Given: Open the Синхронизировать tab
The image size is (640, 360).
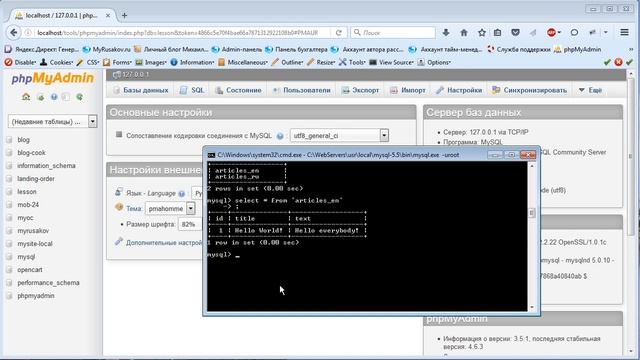Looking at the screenshot, I should click(x=529, y=90).
